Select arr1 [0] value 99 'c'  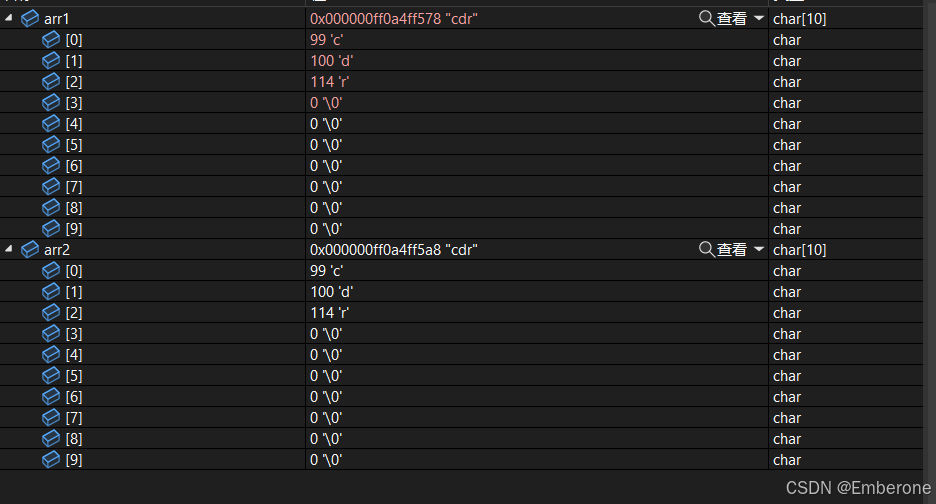click(x=327, y=40)
